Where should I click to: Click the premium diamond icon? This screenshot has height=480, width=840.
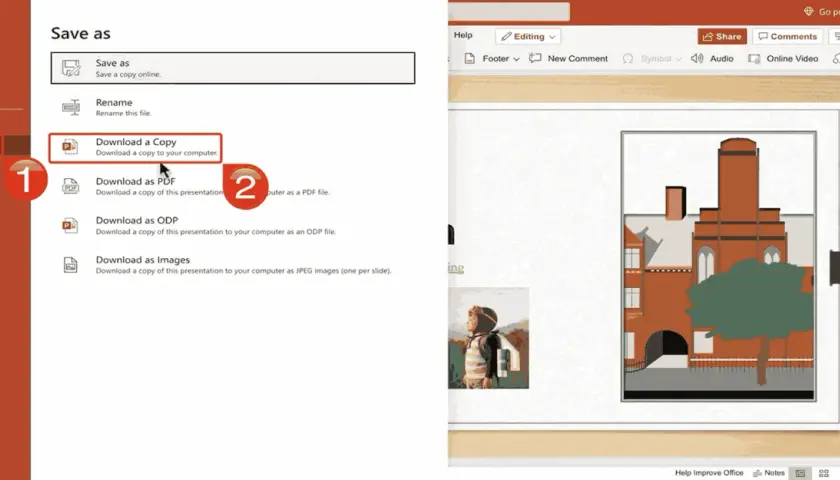tap(808, 11)
